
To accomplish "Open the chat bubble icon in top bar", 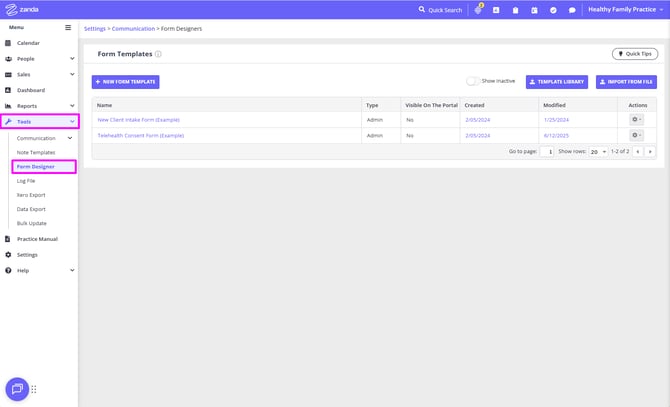I will [x=572, y=10].
